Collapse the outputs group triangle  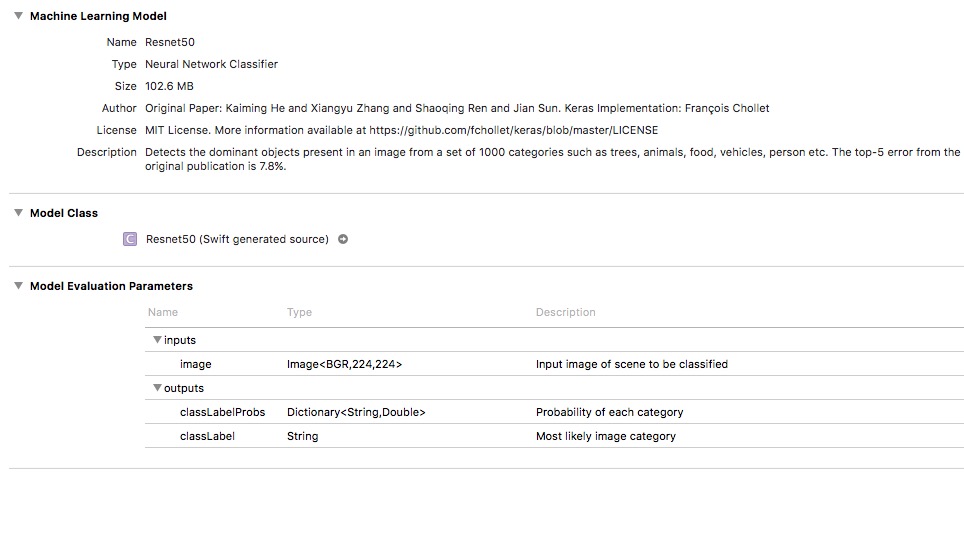click(157, 388)
